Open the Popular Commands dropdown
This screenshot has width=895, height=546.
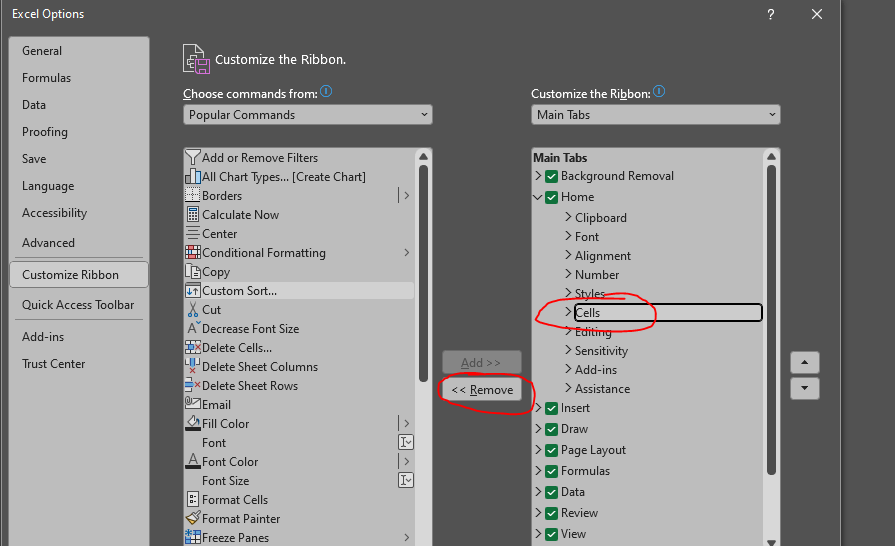(308, 115)
